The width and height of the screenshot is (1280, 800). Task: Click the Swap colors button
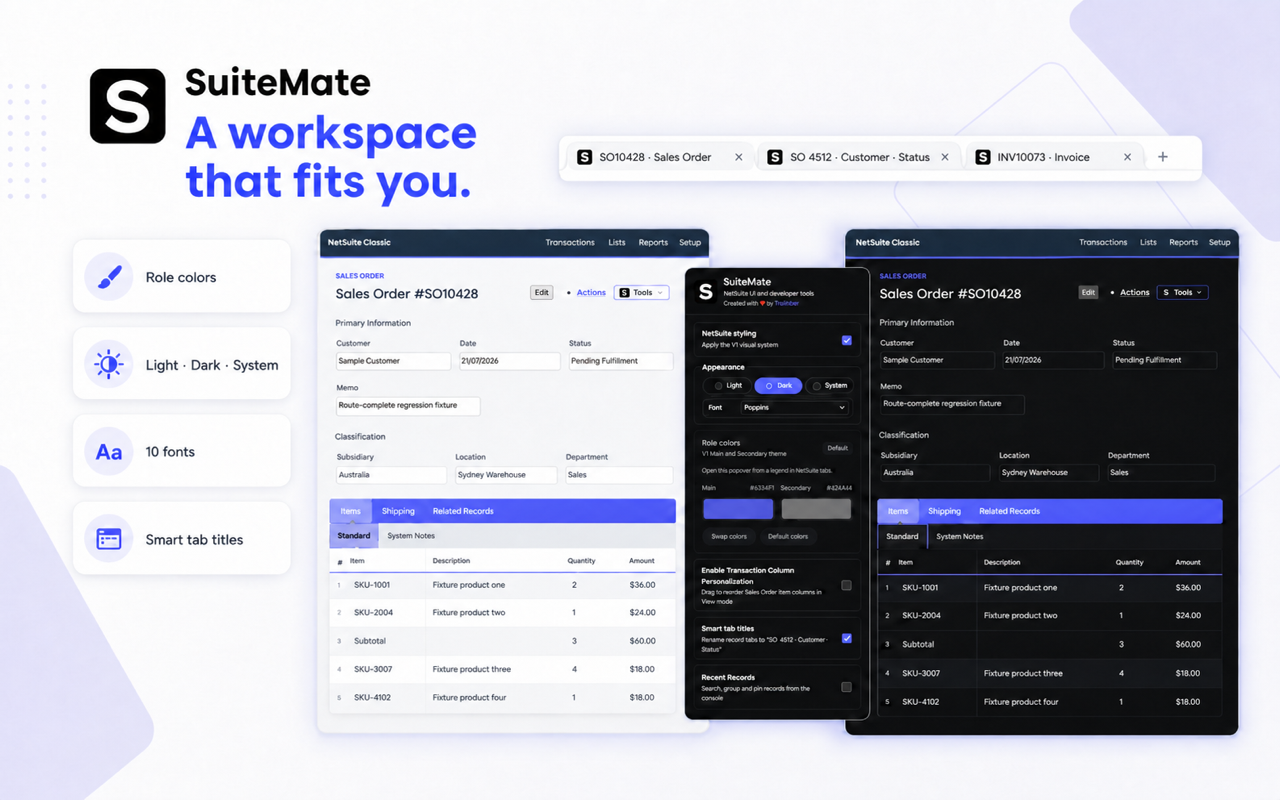[729, 536]
